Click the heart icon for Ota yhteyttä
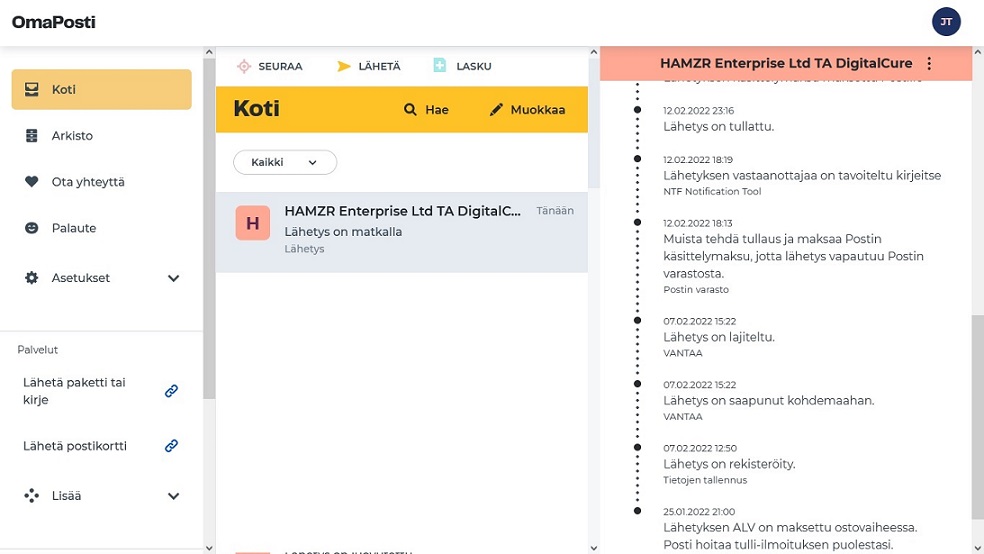This screenshot has width=984, height=554. 31,182
